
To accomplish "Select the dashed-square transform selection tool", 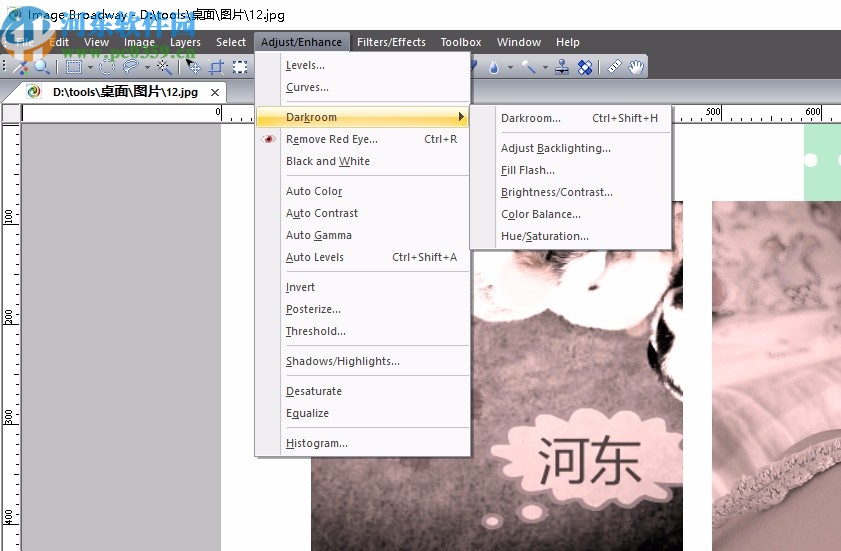I will pyautogui.click(x=240, y=67).
